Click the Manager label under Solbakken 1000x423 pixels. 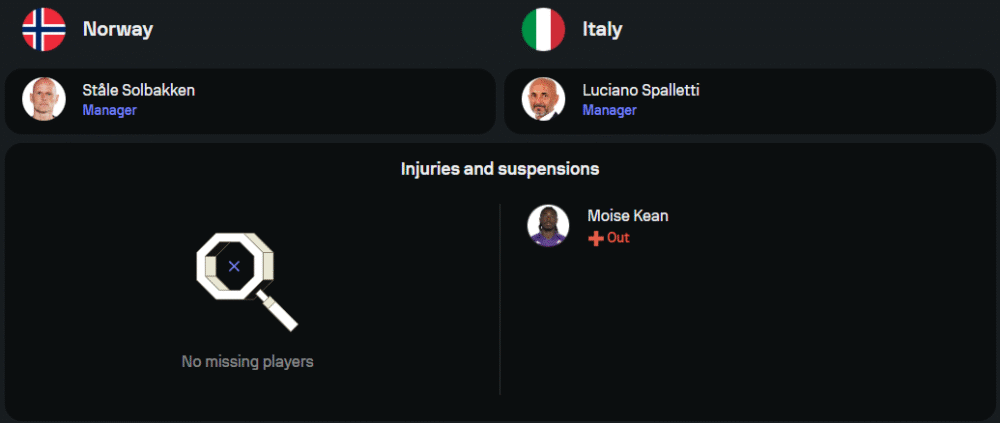(x=109, y=110)
